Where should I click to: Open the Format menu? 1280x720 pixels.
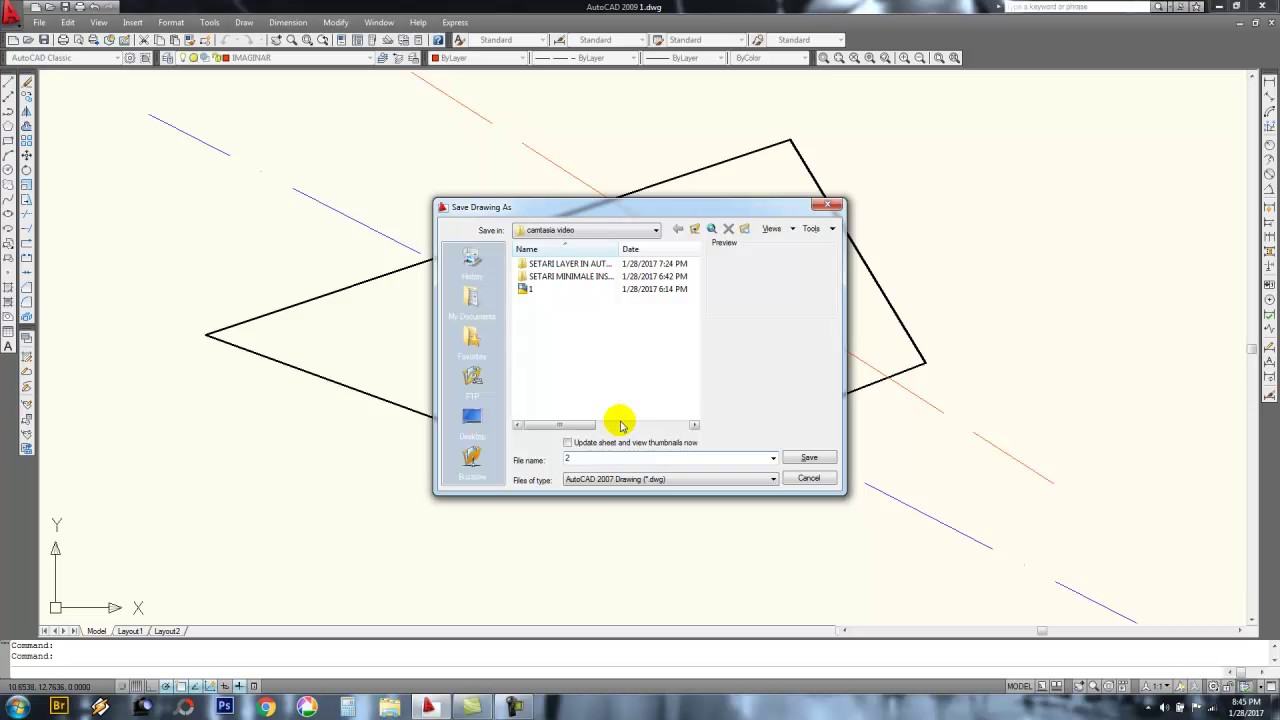click(x=171, y=22)
